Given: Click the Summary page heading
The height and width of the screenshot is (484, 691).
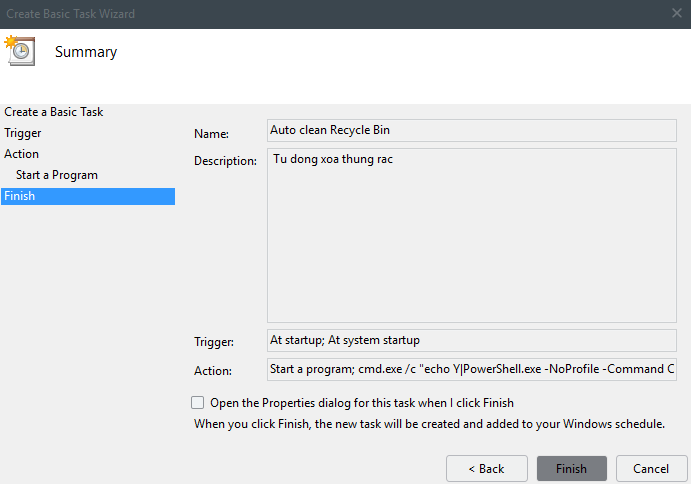Looking at the screenshot, I should (x=86, y=52).
